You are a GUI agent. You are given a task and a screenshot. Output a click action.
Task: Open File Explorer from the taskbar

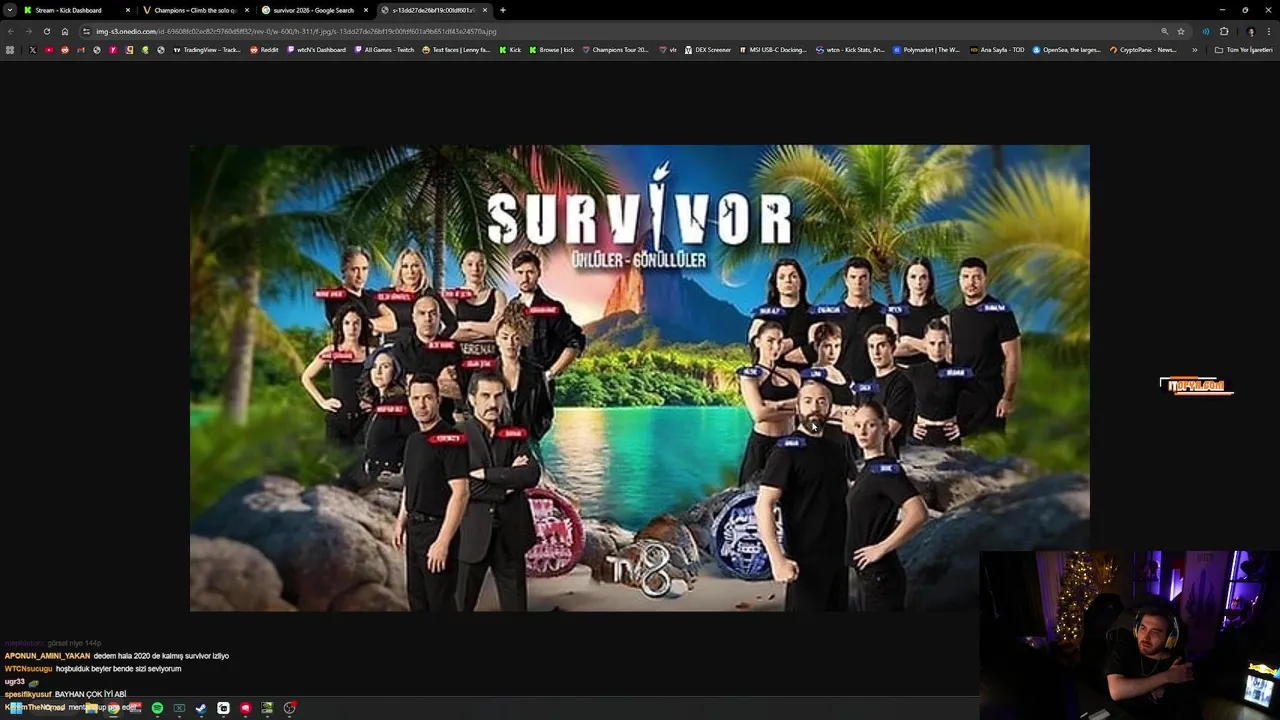pyautogui.click(x=91, y=708)
